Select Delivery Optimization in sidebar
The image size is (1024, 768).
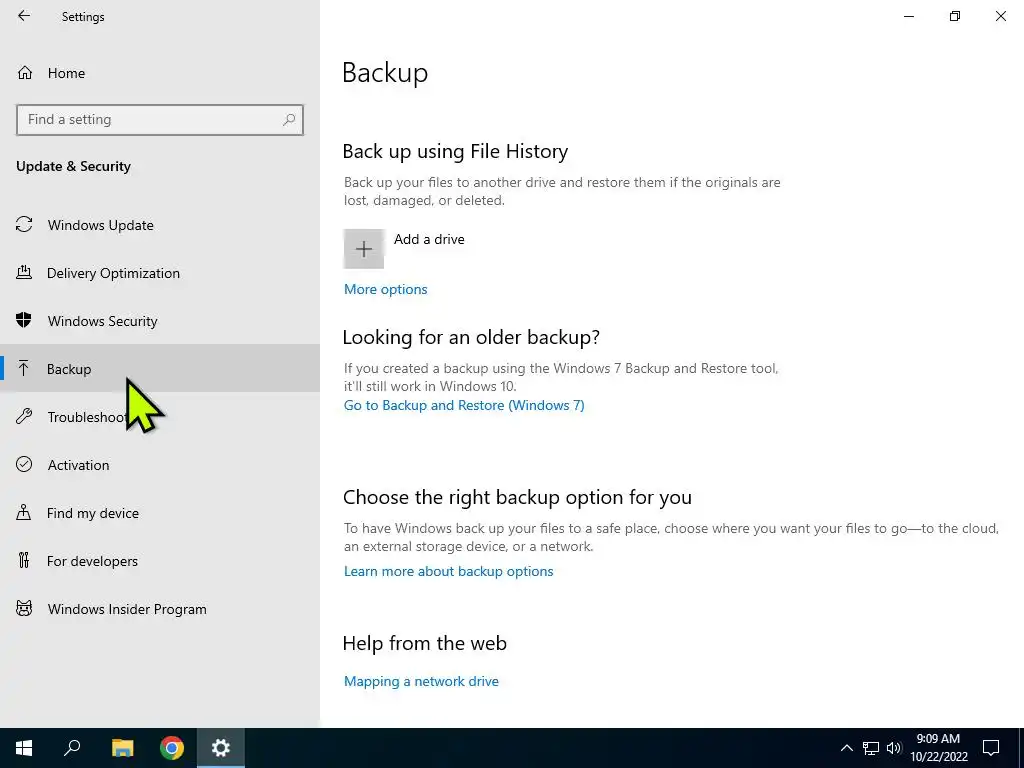[x=160, y=273]
